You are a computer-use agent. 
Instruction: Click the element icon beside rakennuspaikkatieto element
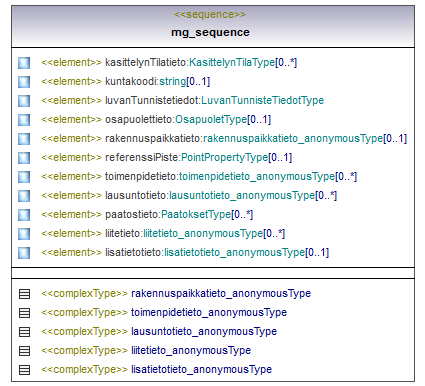tap(24, 139)
